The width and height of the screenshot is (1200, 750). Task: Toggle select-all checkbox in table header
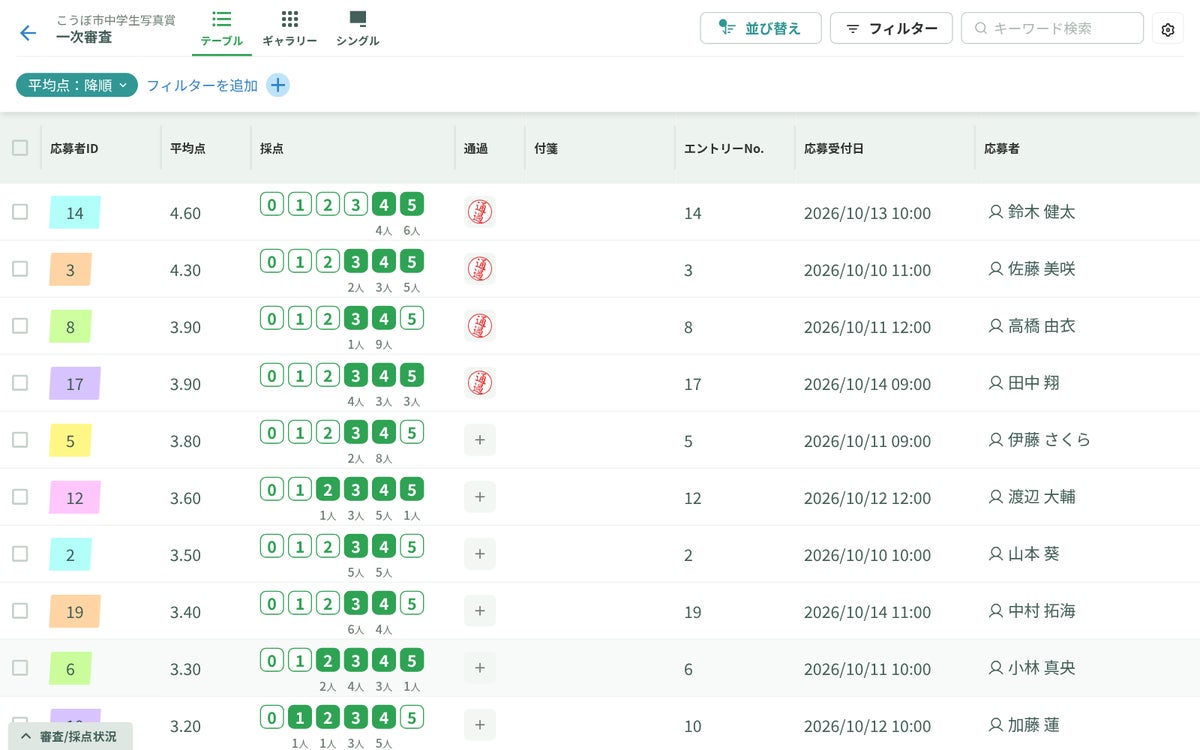tap(20, 148)
